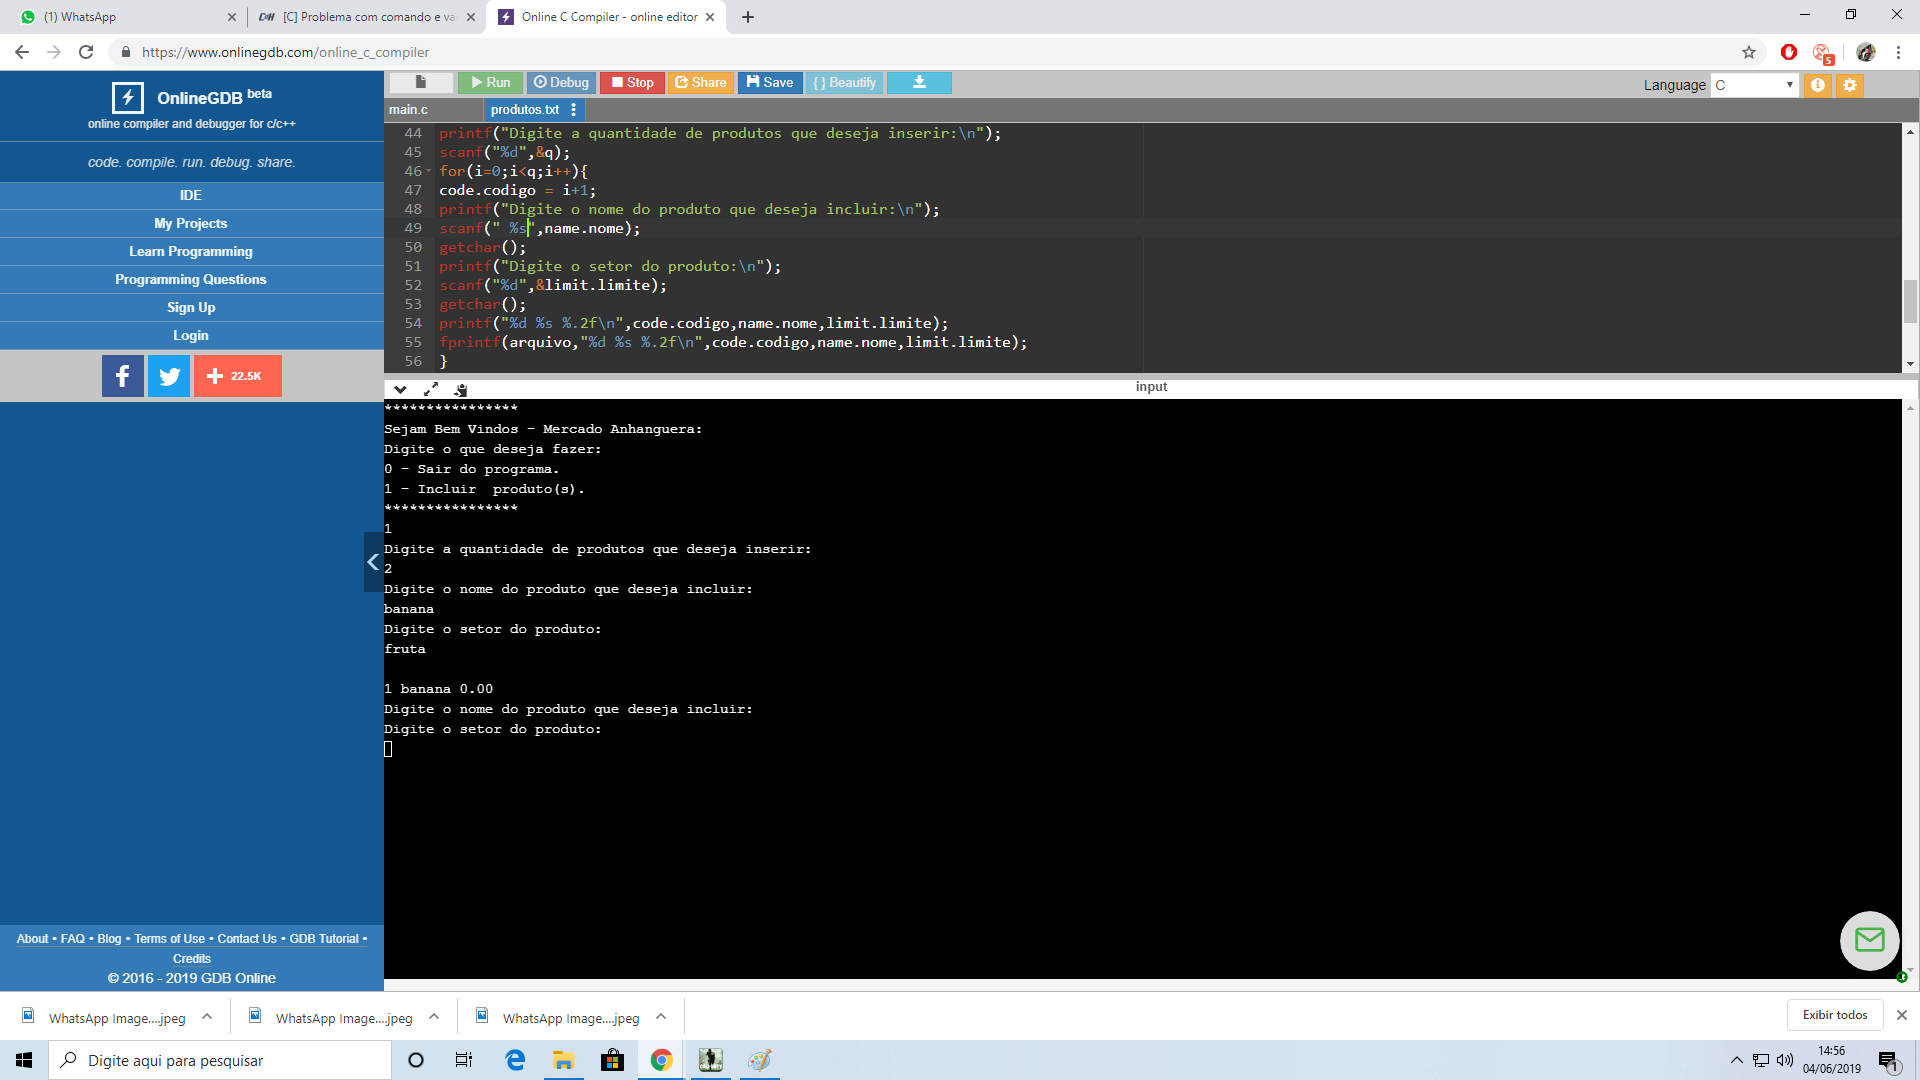The width and height of the screenshot is (1920, 1080).
Task: Open the Language selector dropdown
Action: coord(1754,85)
